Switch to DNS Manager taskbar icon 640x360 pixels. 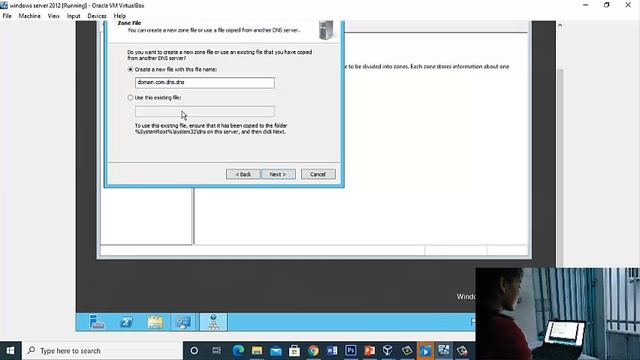click(213, 322)
